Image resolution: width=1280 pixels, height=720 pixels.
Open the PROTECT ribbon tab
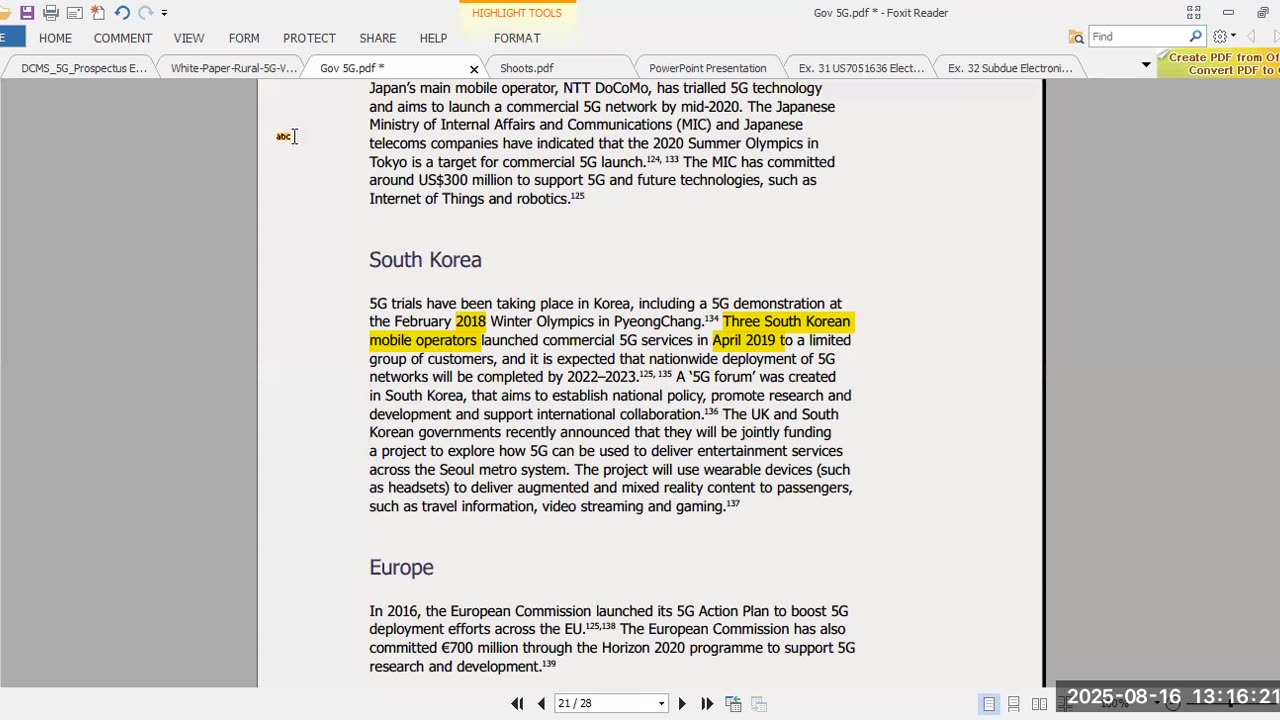click(x=309, y=38)
